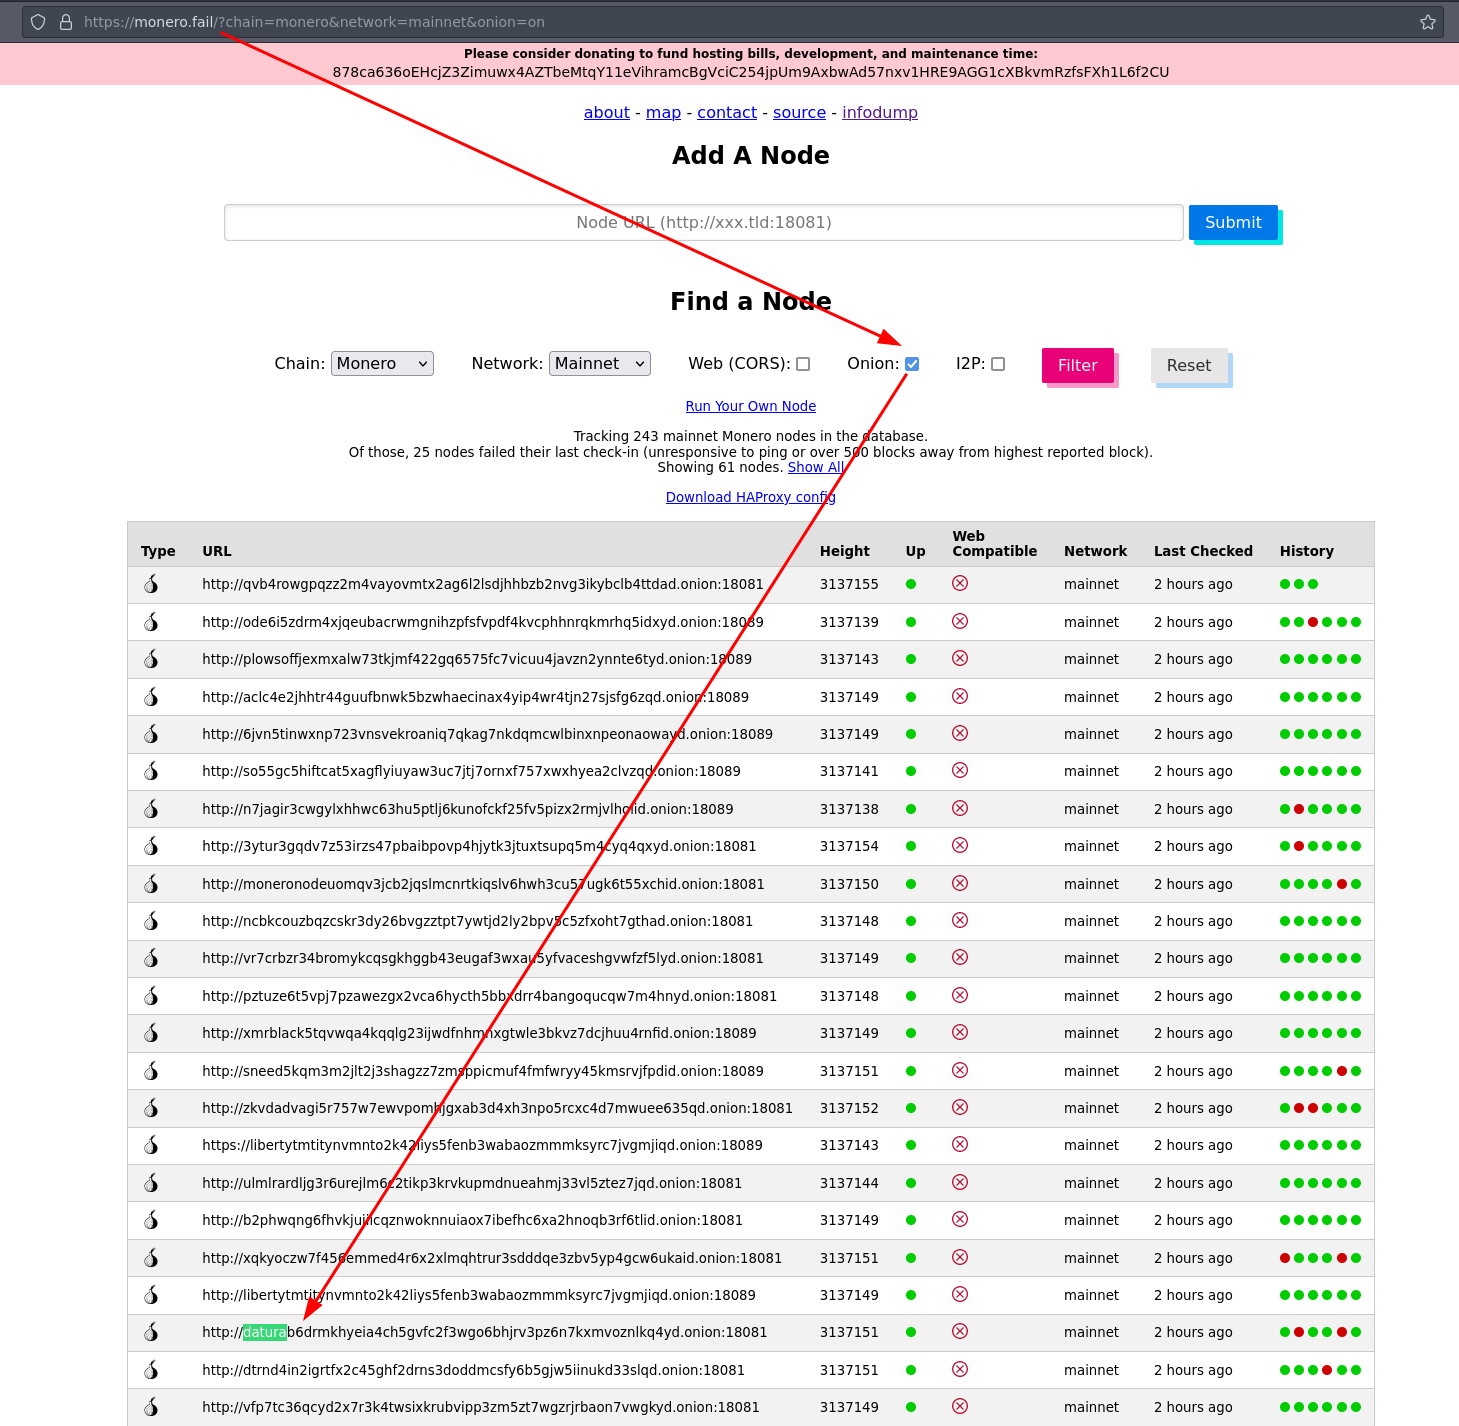The height and width of the screenshot is (1426, 1459).
Task: Click the ulmlrardljg3r onion URL
Action: pos(472,1183)
